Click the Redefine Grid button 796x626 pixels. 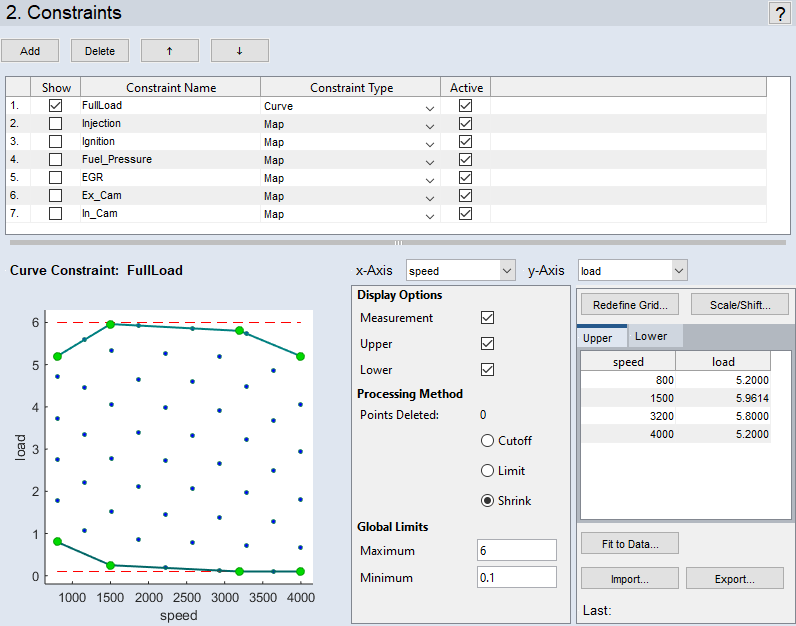(629, 305)
